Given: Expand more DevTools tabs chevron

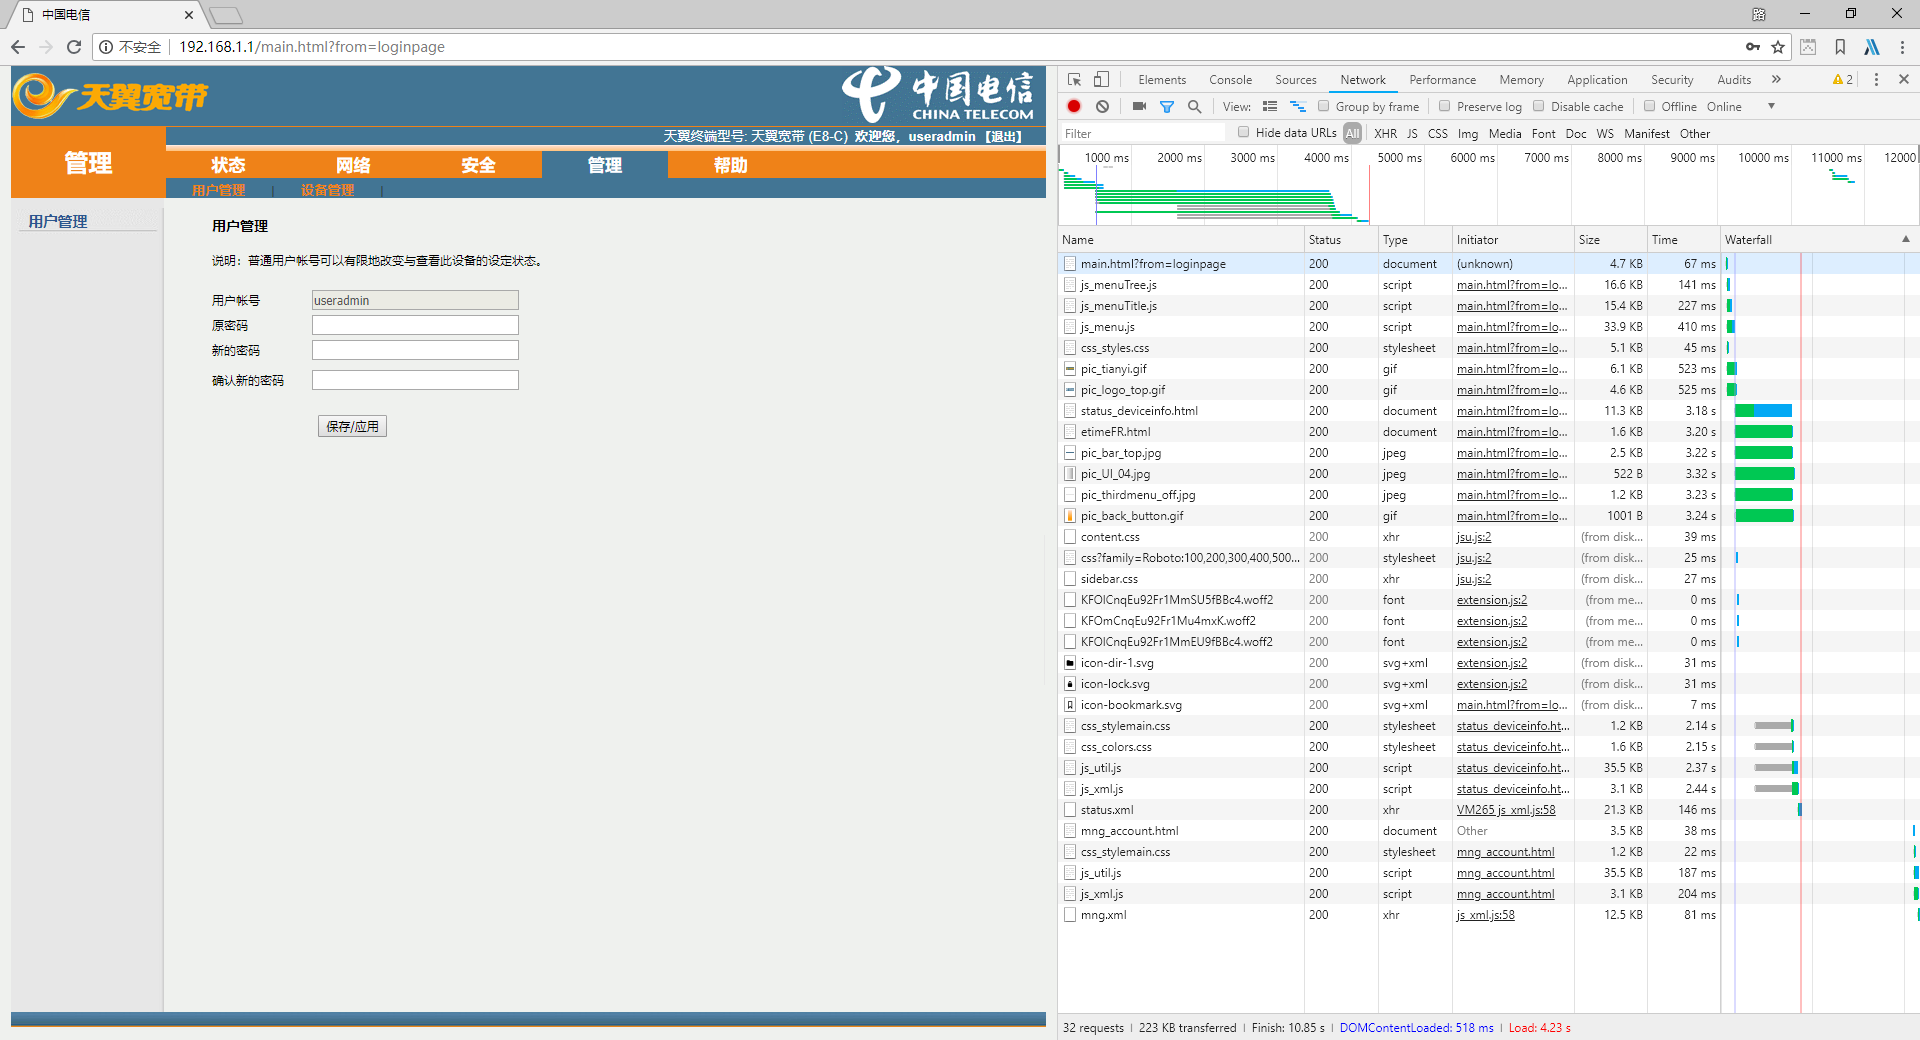Looking at the screenshot, I should coord(1776,79).
